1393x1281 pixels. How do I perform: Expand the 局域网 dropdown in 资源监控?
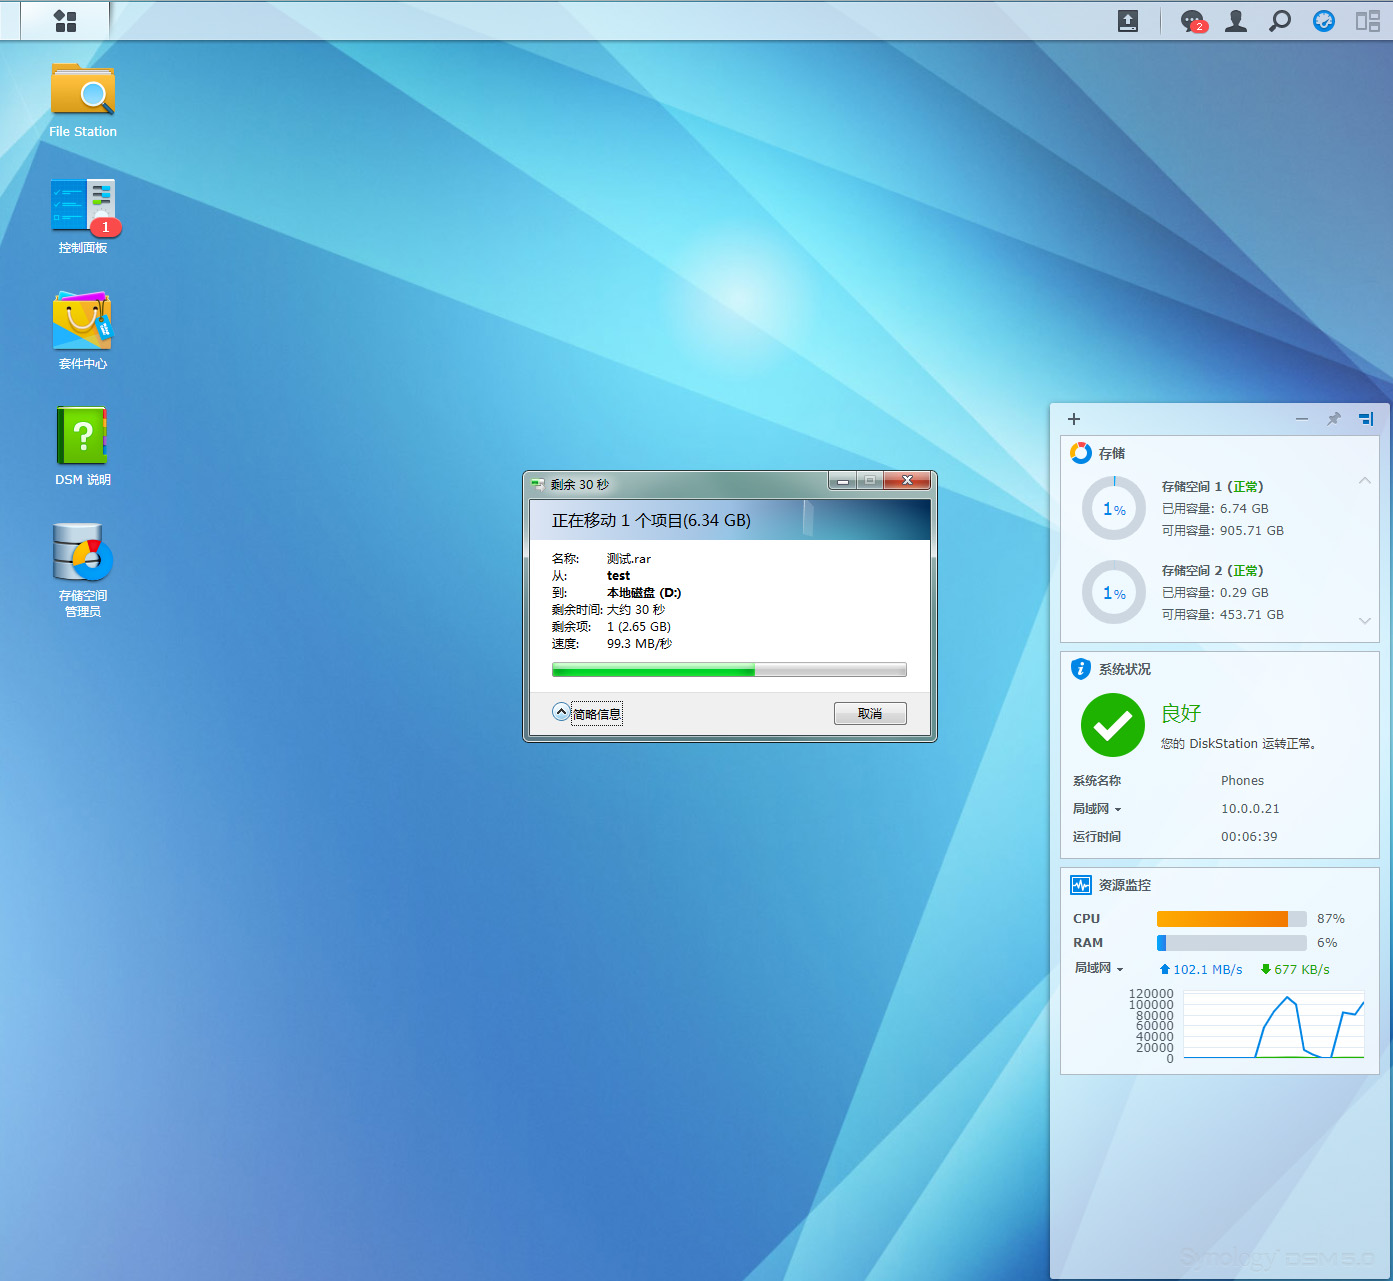(x=1099, y=968)
